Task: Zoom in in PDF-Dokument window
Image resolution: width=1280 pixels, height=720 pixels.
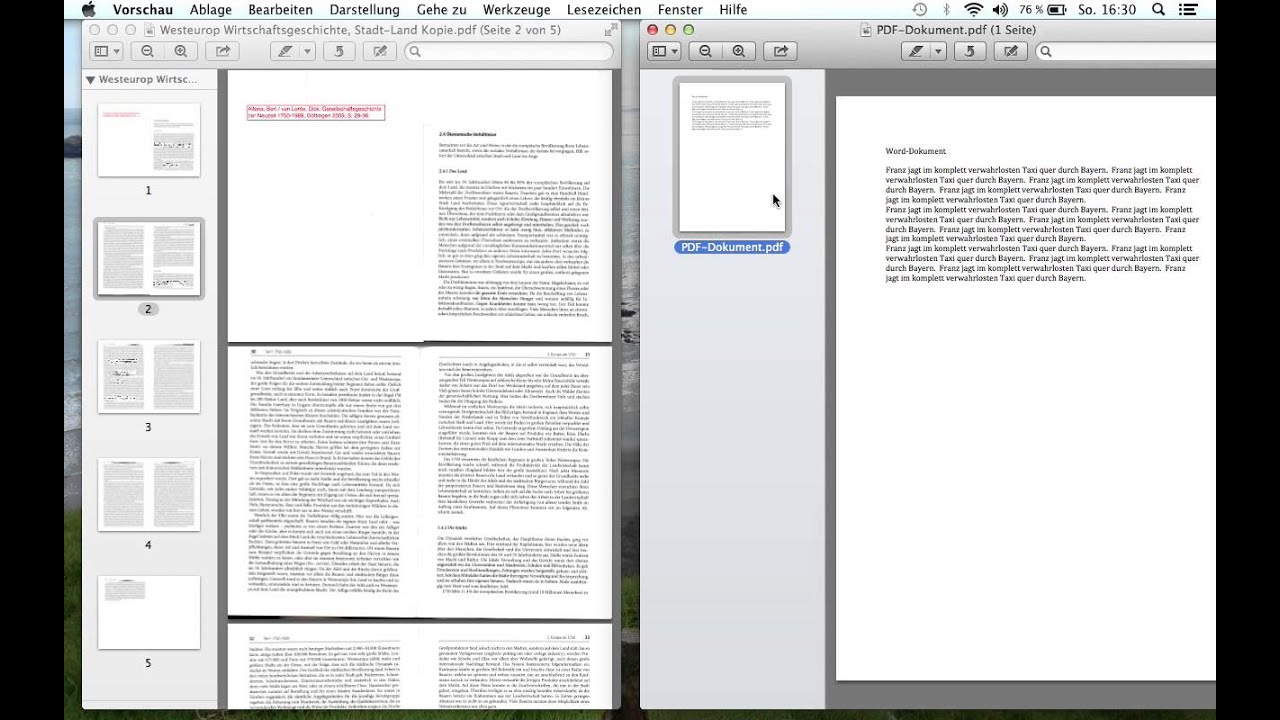Action: point(739,51)
